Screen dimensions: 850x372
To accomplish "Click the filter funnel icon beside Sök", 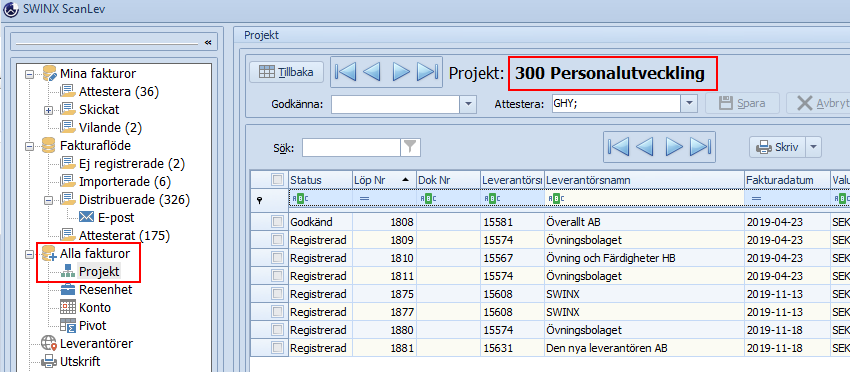I will pyautogui.click(x=410, y=147).
